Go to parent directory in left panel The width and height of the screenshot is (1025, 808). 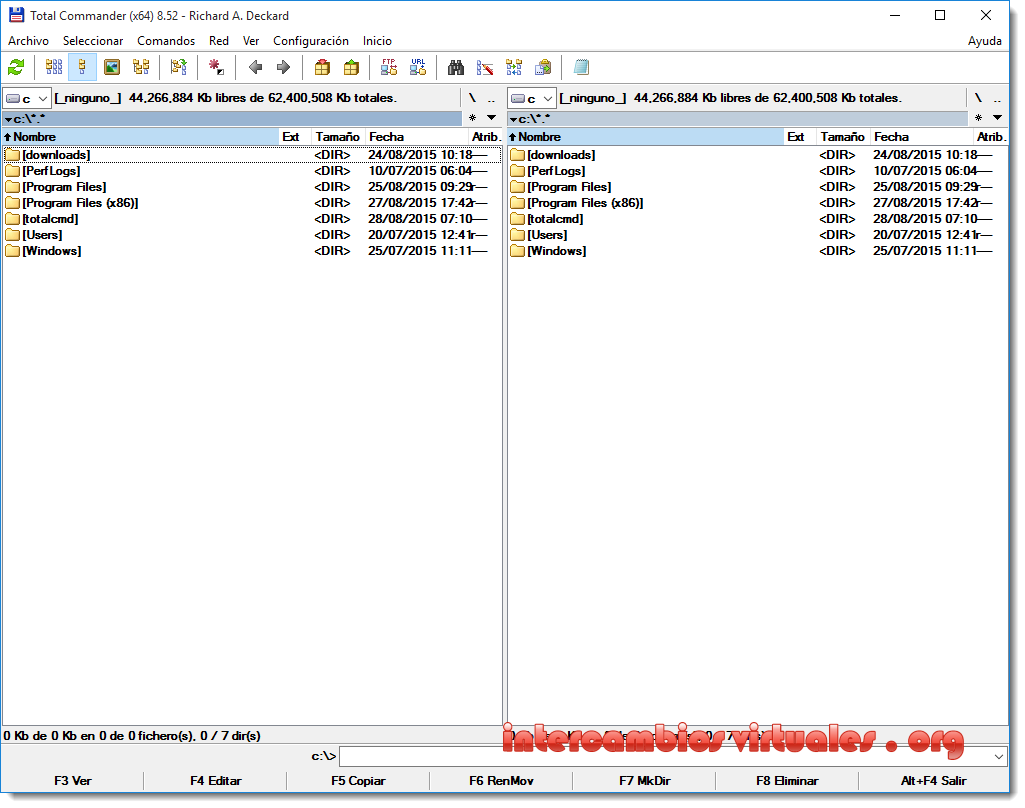pyautogui.click(x=491, y=98)
